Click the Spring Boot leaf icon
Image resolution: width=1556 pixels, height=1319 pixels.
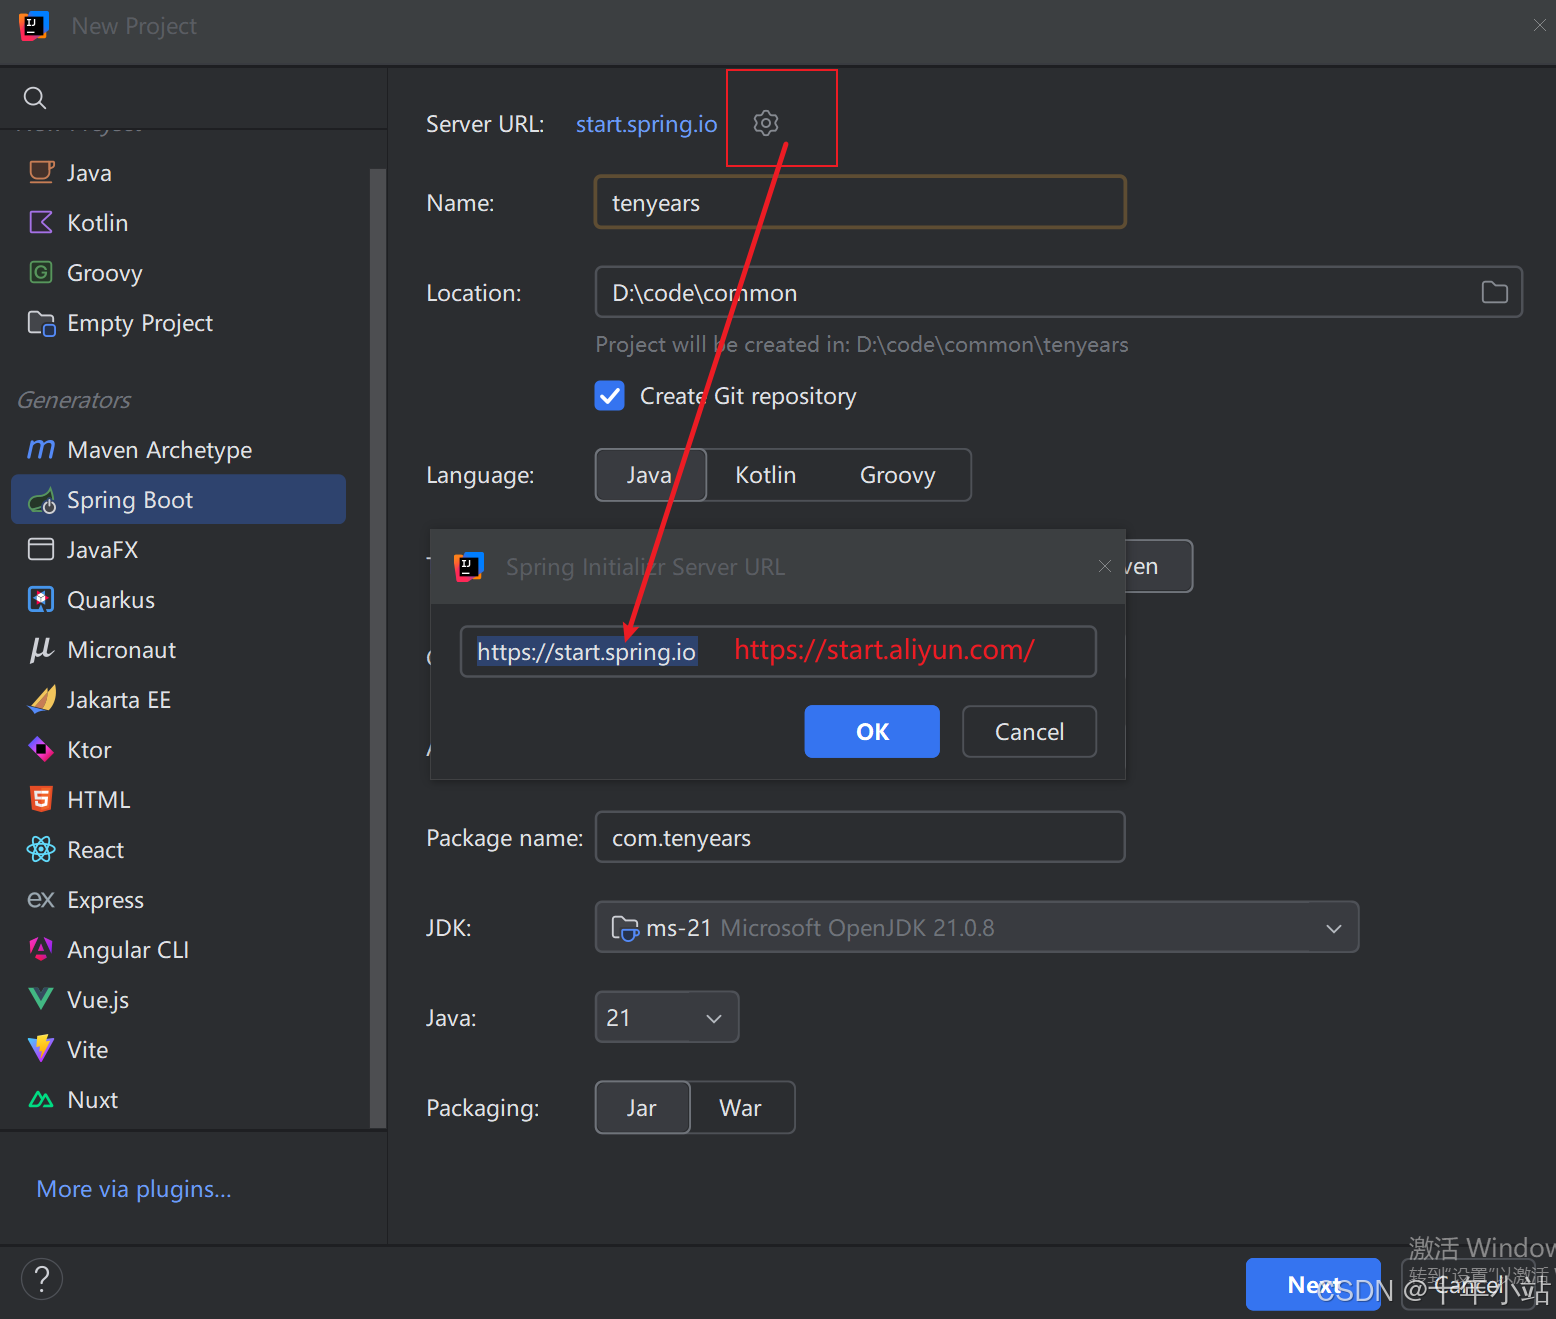click(41, 500)
